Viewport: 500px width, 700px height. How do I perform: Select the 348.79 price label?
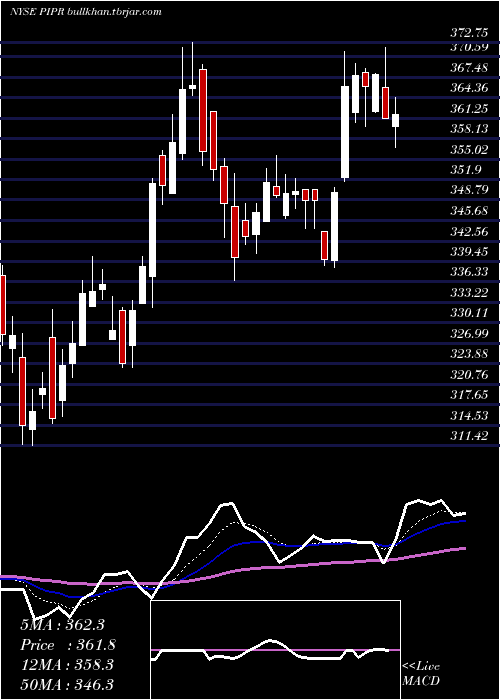469,190
